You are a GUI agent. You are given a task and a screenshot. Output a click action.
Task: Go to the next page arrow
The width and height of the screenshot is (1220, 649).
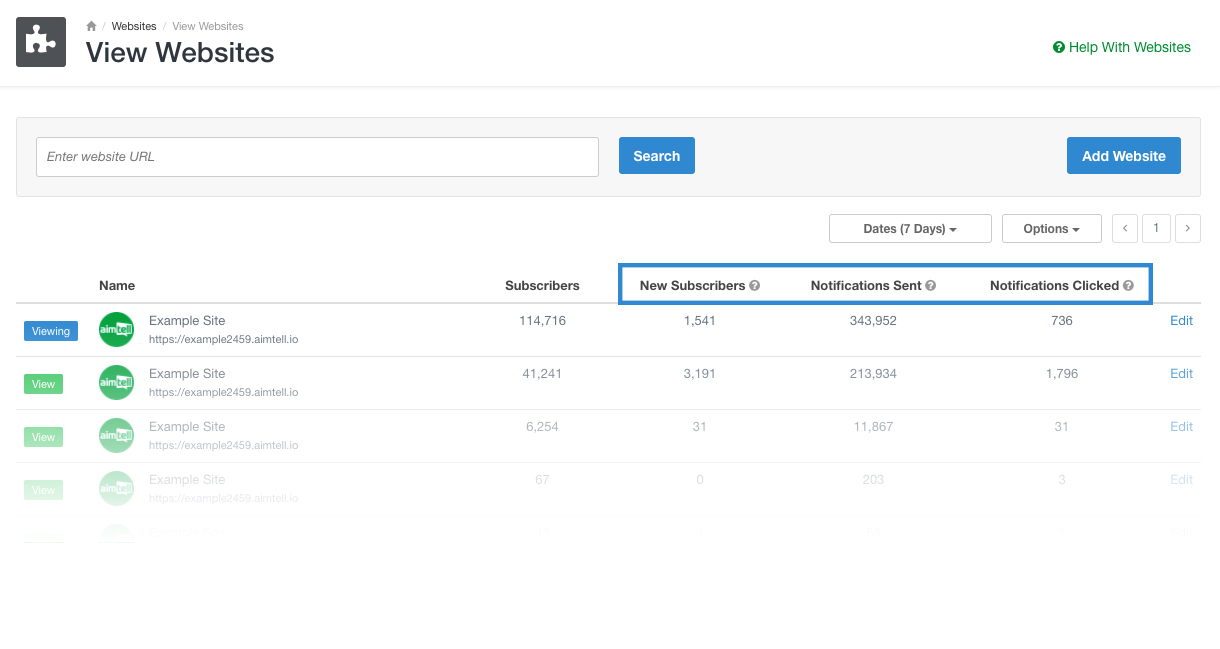(x=1187, y=229)
